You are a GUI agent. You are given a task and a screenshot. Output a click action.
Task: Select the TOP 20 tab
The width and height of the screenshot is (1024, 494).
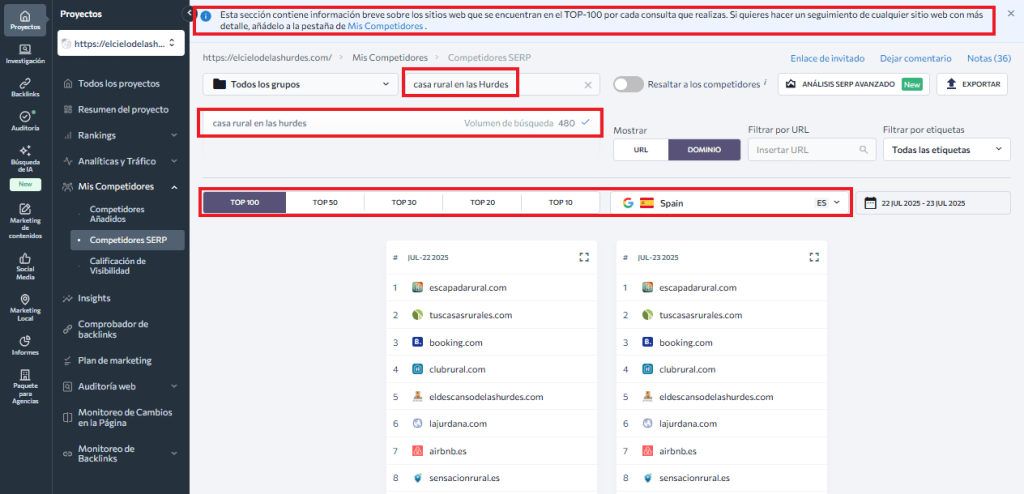point(482,203)
